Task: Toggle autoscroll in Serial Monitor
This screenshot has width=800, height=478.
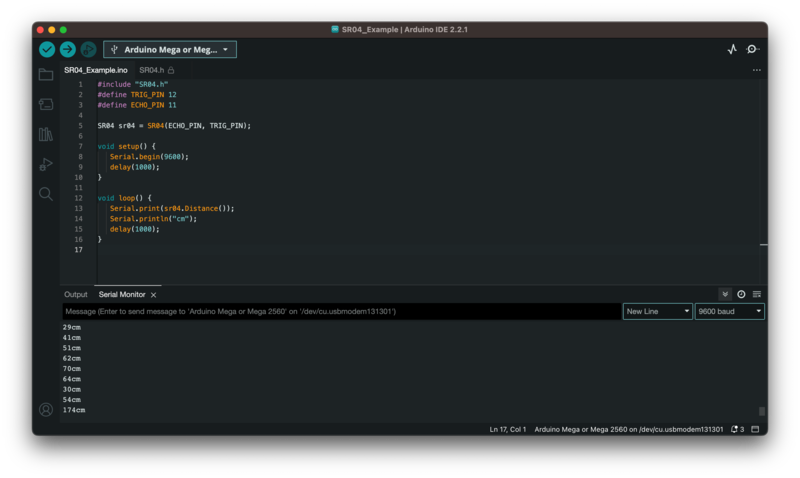Action: (725, 294)
